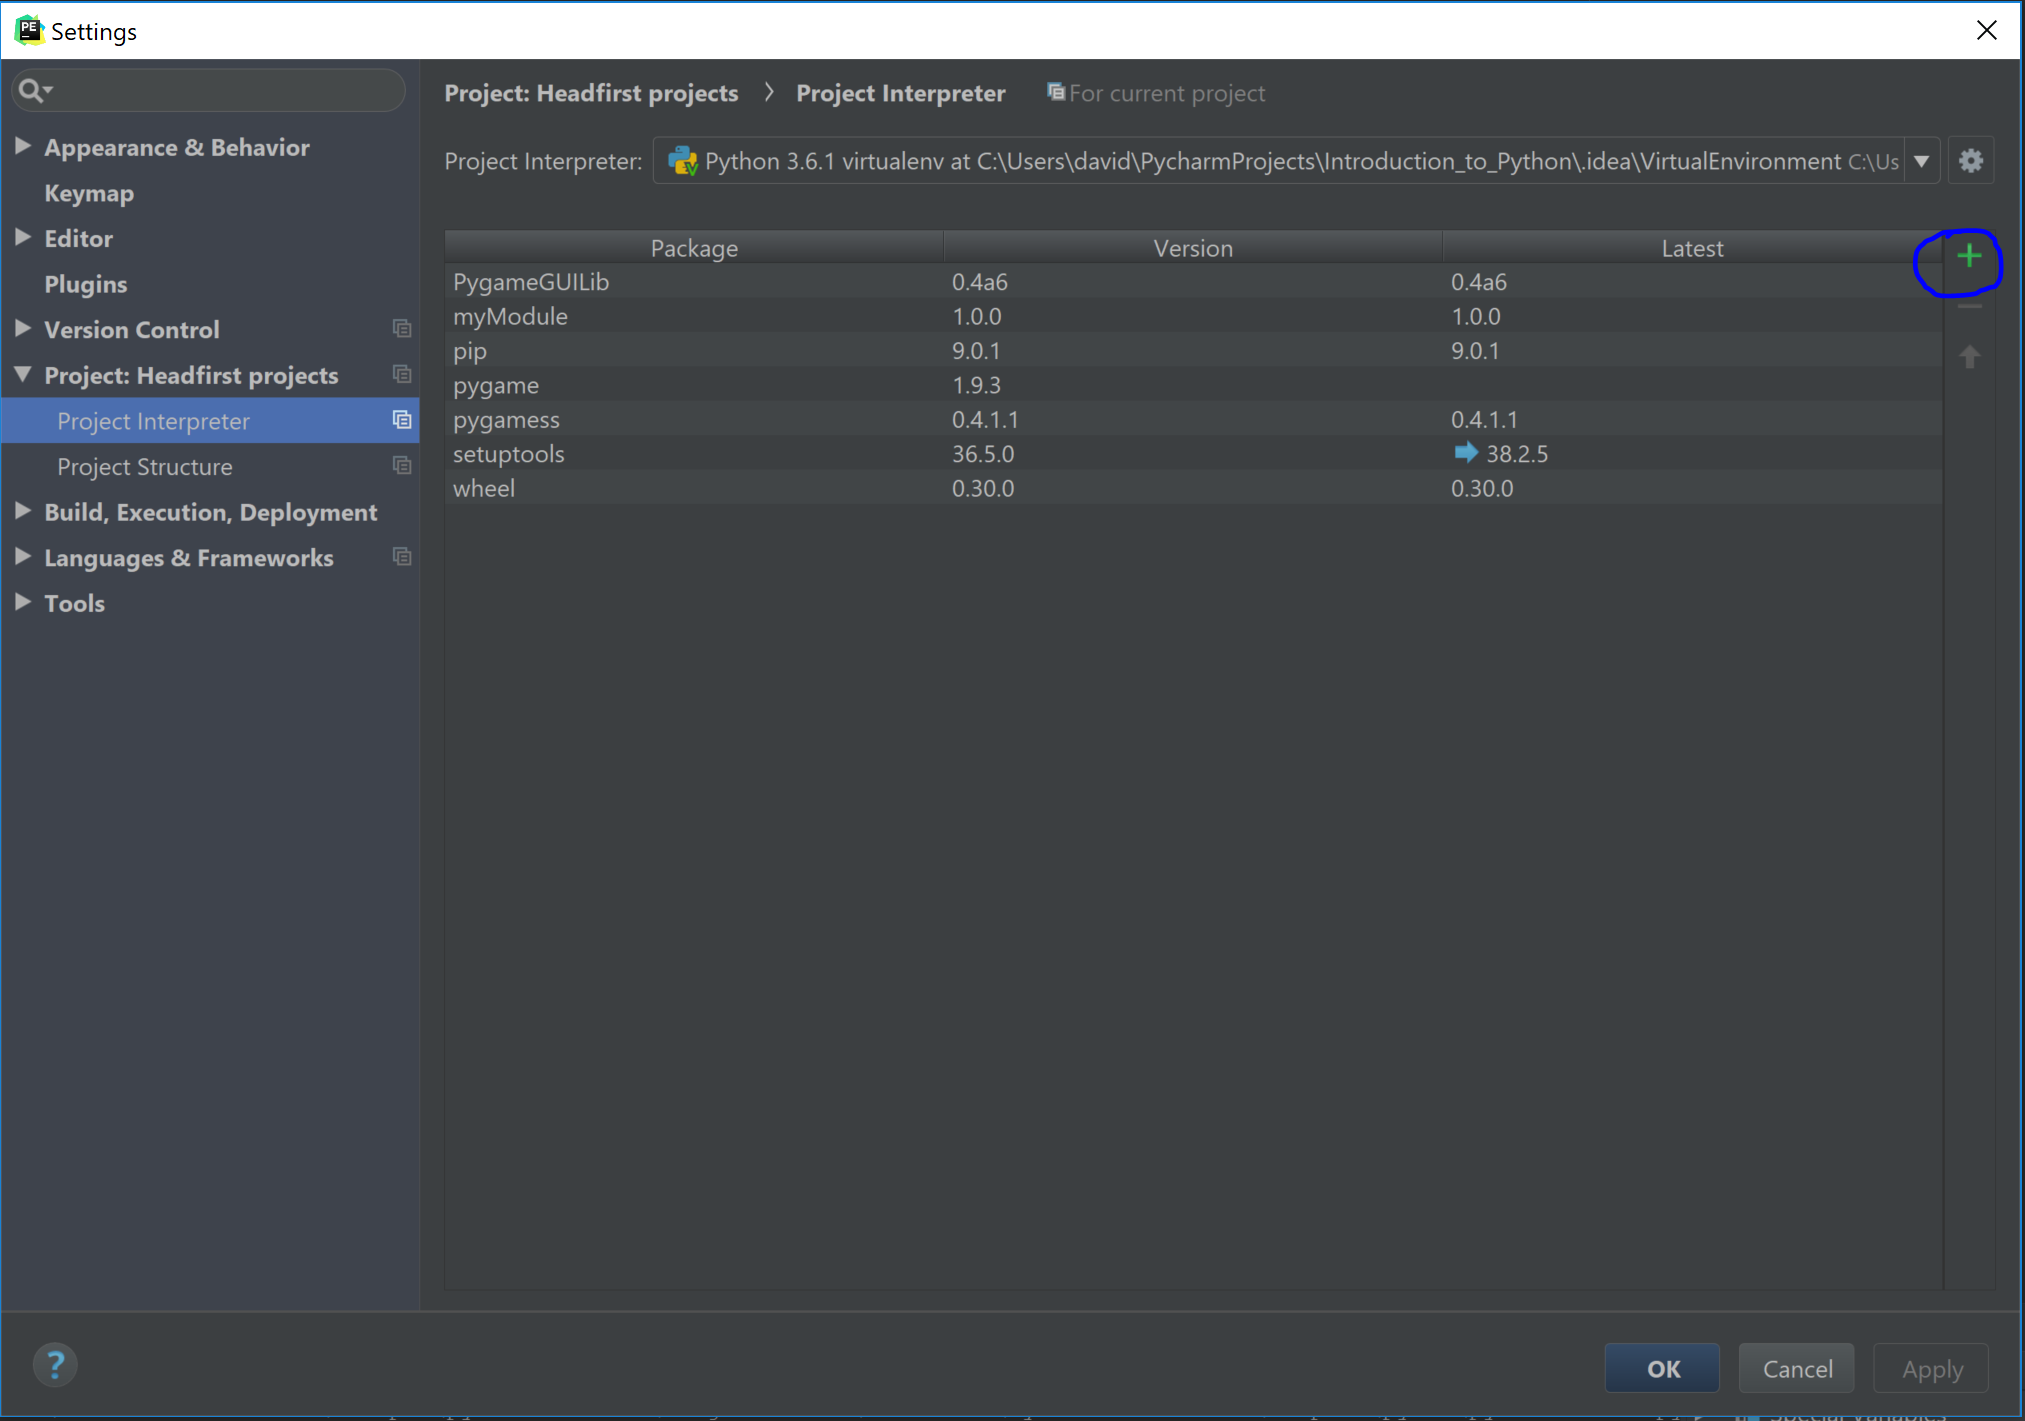Click the project-level icon beside Project: Headfirst projects

click(402, 374)
